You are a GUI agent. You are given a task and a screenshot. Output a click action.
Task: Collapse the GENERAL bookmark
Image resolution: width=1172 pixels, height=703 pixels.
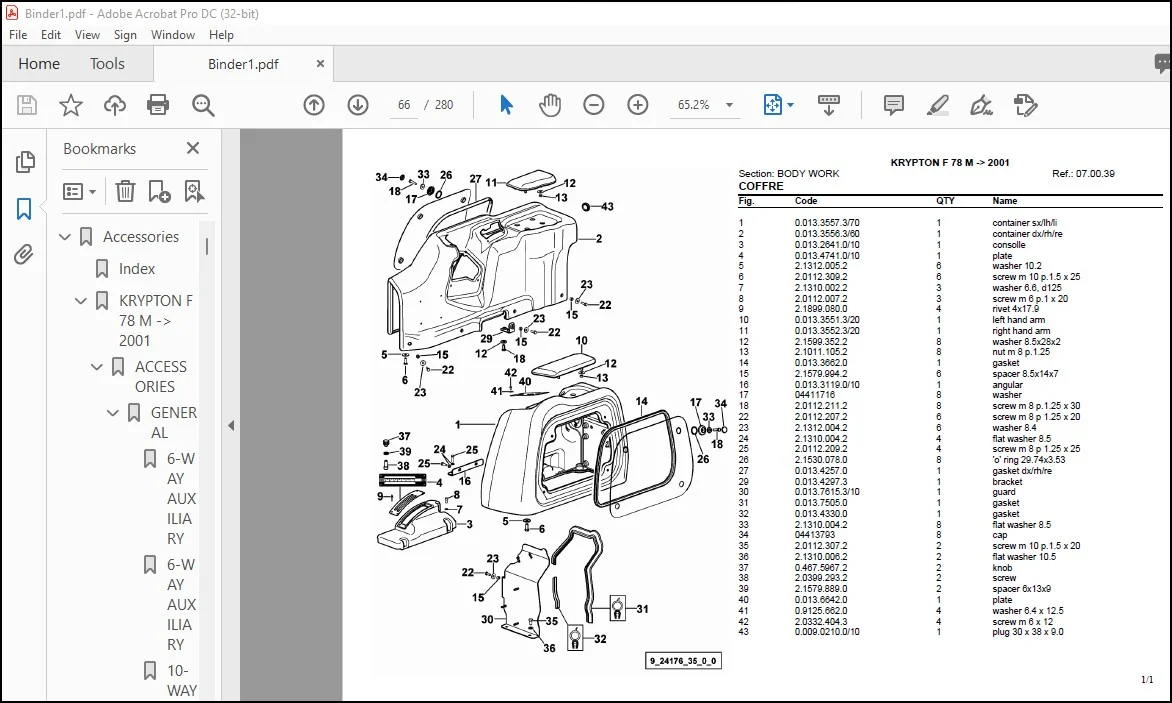pyautogui.click(x=112, y=412)
